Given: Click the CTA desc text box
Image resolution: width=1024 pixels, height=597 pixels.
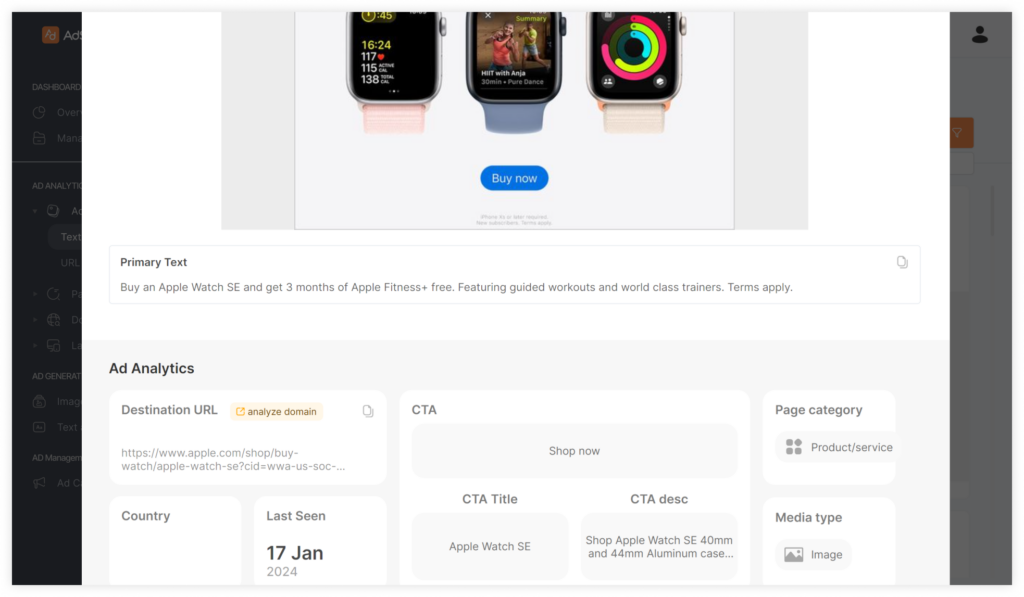Looking at the screenshot, I should 659,546.
